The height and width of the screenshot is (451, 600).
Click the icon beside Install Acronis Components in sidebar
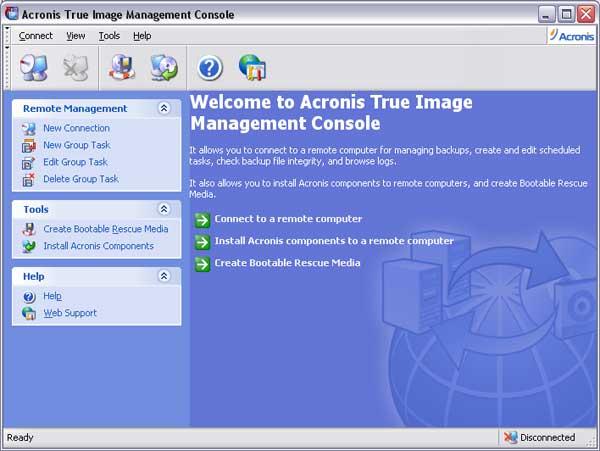[29, 246]
